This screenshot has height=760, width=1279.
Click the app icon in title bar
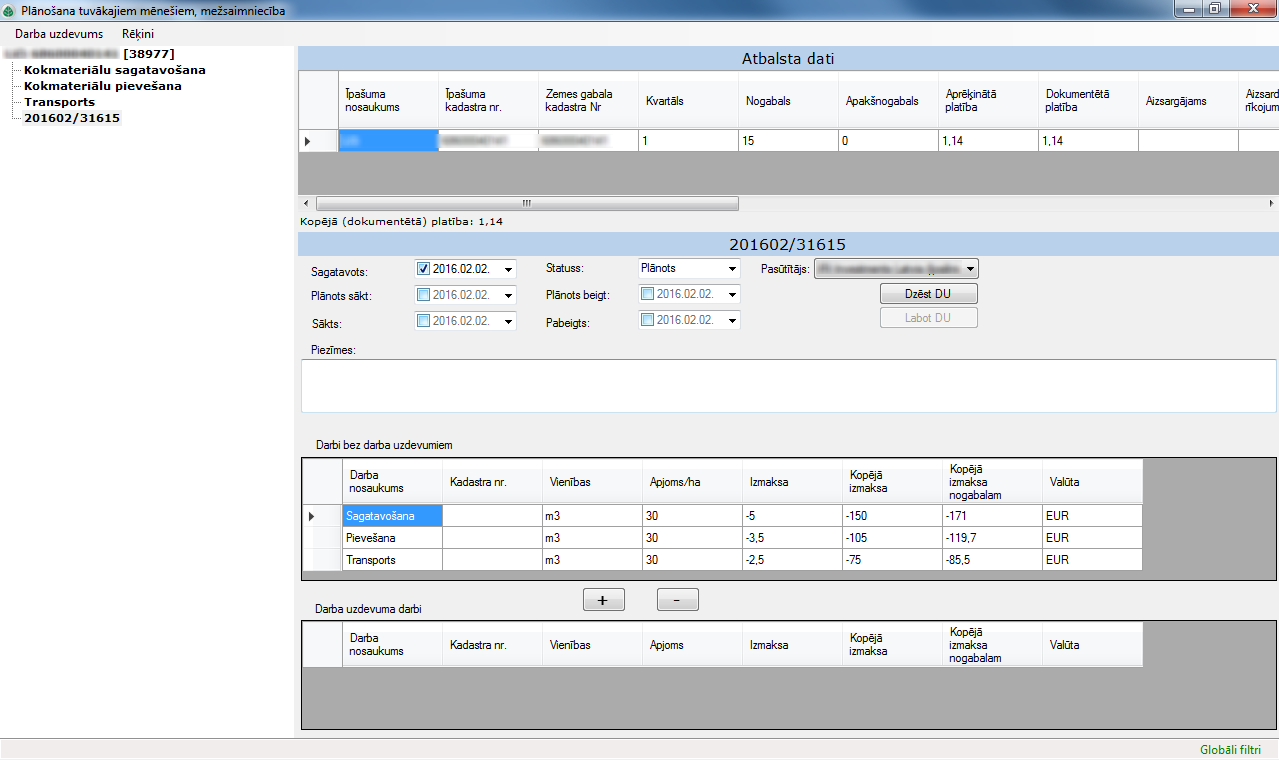click(10, 9)
